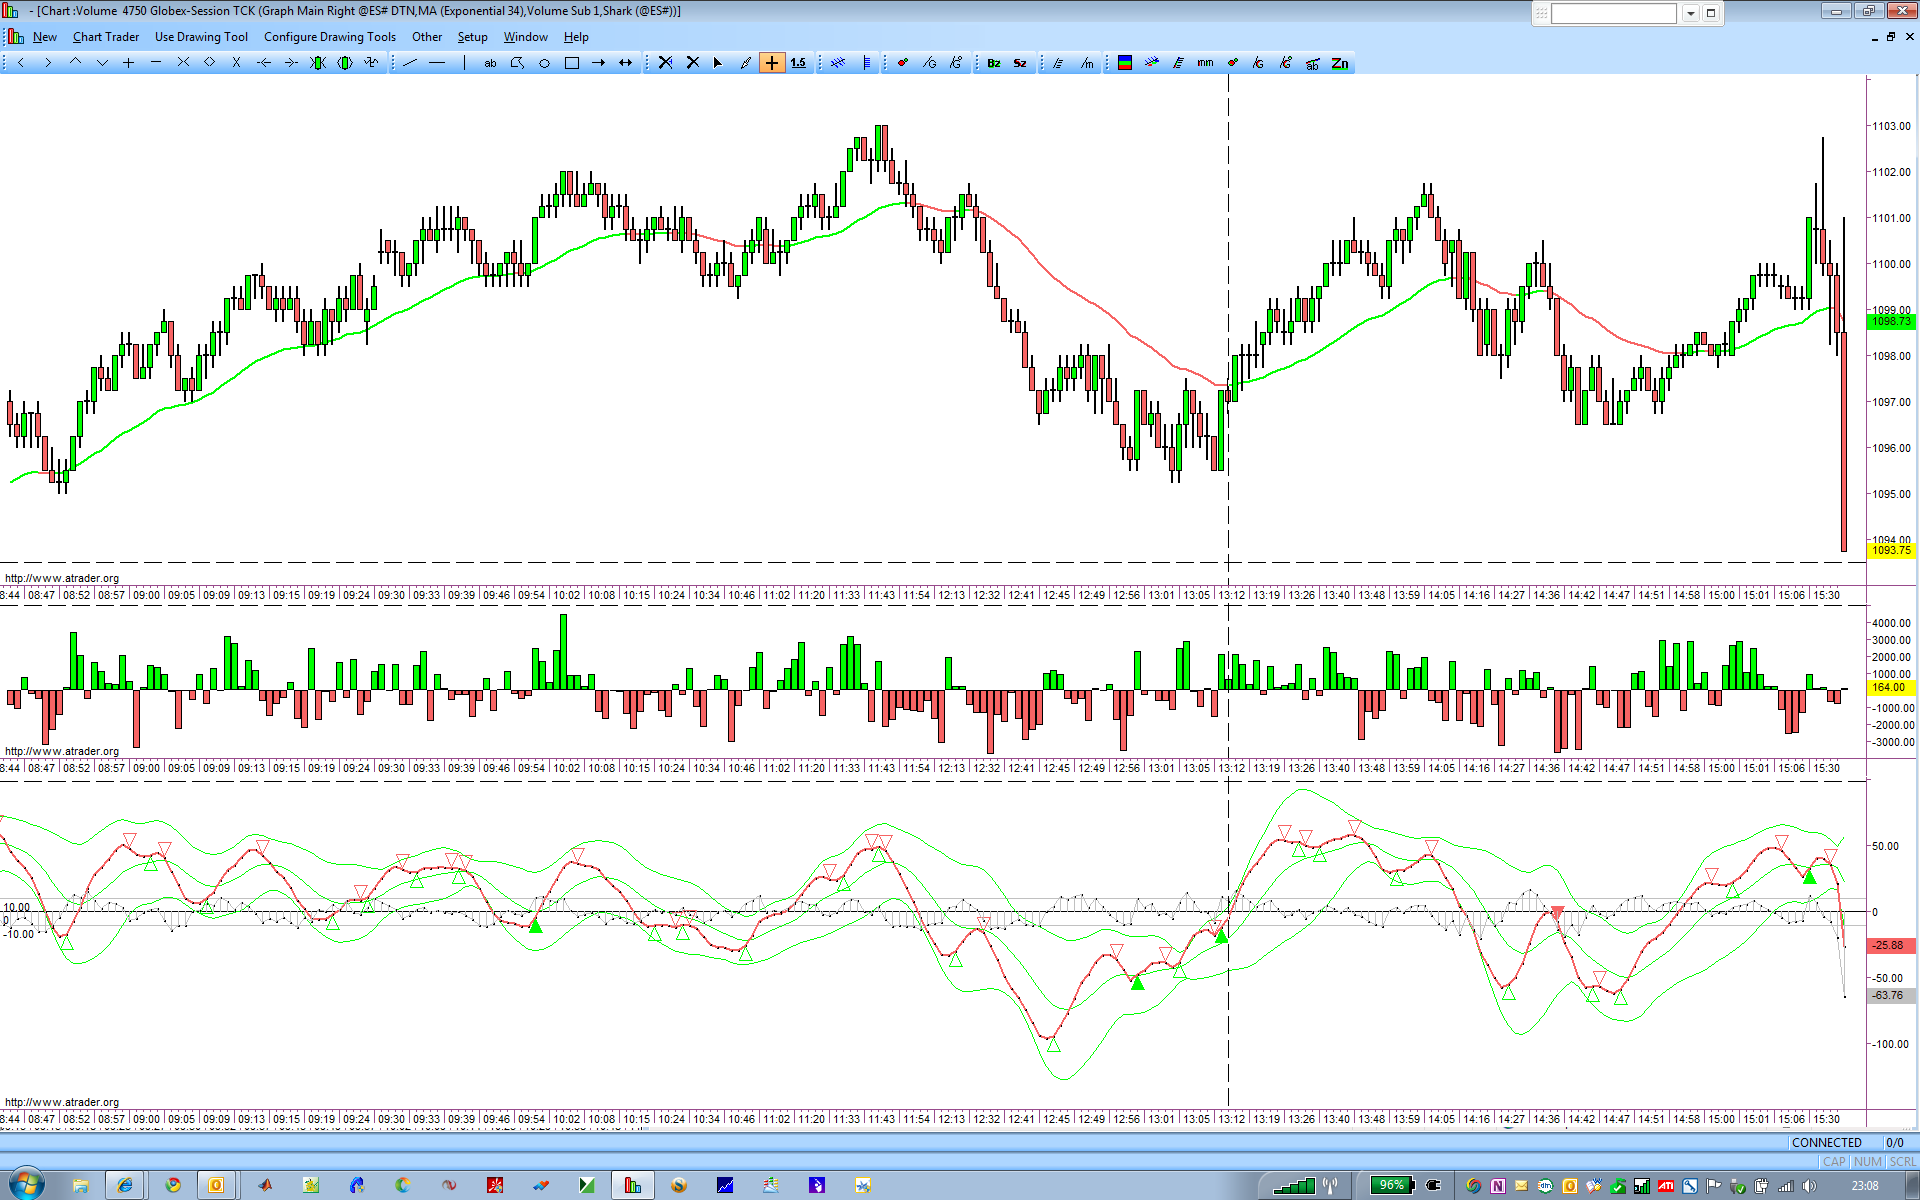Toggle the crosshair cursor button
Viewport: 1920px width, 1200px height.
point(772,63)
